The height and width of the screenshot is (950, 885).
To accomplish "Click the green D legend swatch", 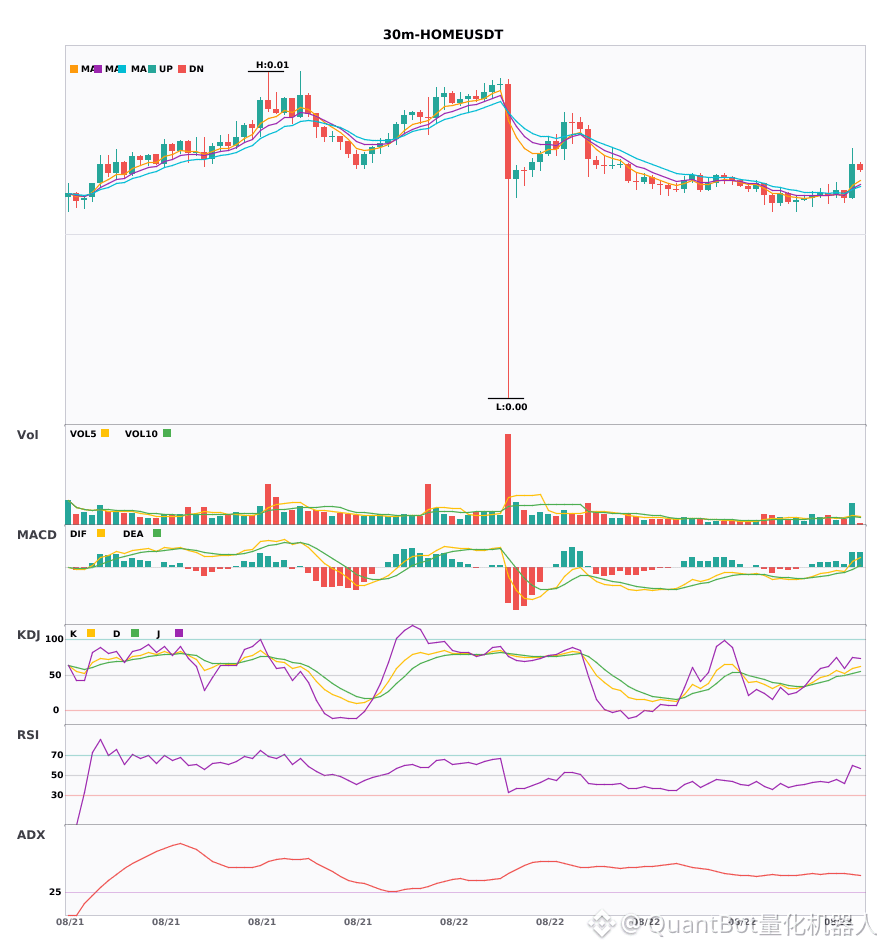I will point(135,633).
